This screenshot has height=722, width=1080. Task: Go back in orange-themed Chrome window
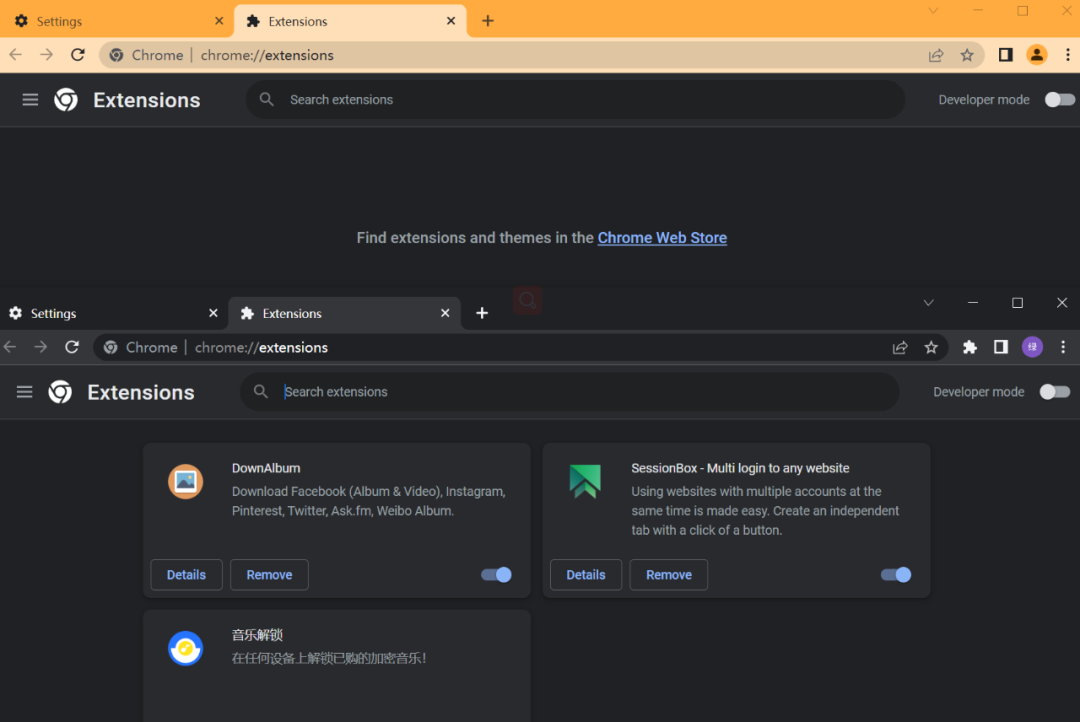15,55
